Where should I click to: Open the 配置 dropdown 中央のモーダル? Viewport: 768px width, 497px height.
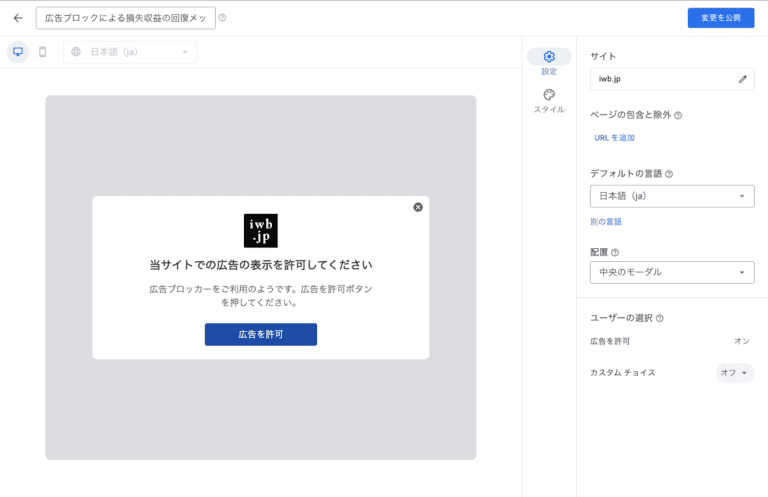coord(672,272)
